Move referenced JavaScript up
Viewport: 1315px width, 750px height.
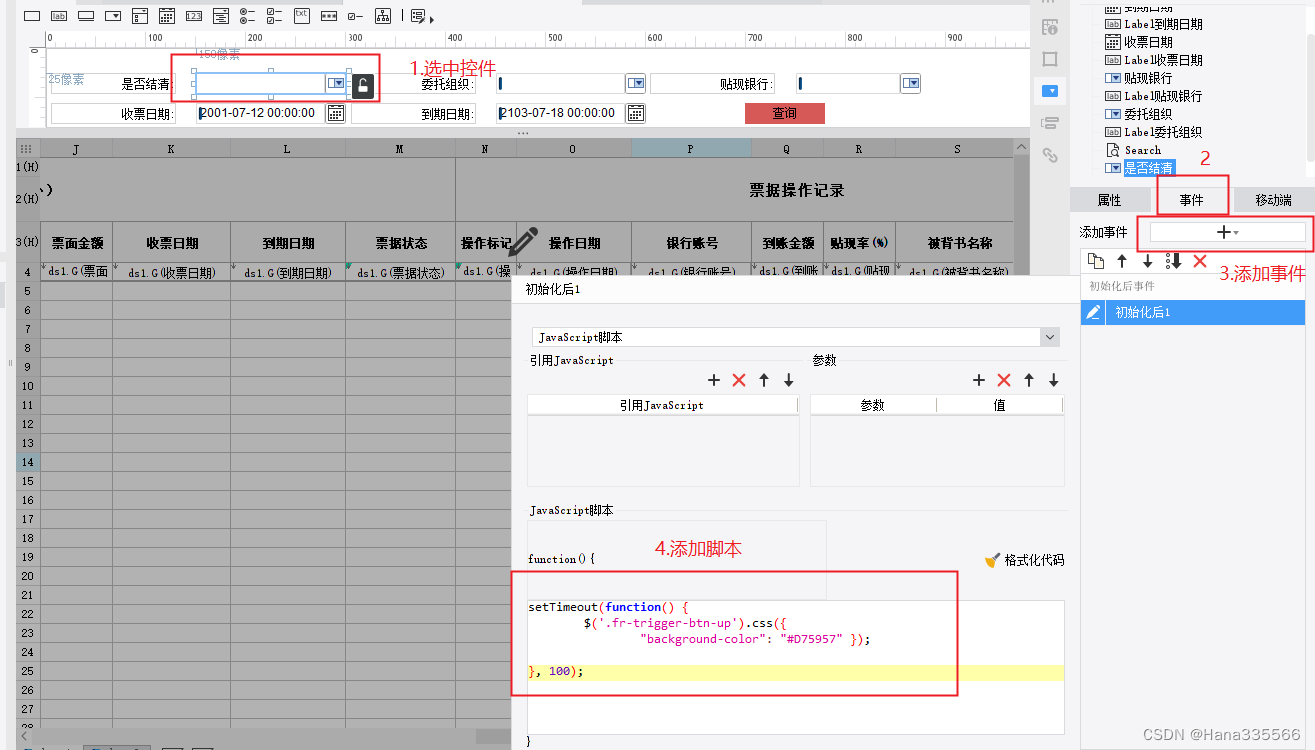764,380
